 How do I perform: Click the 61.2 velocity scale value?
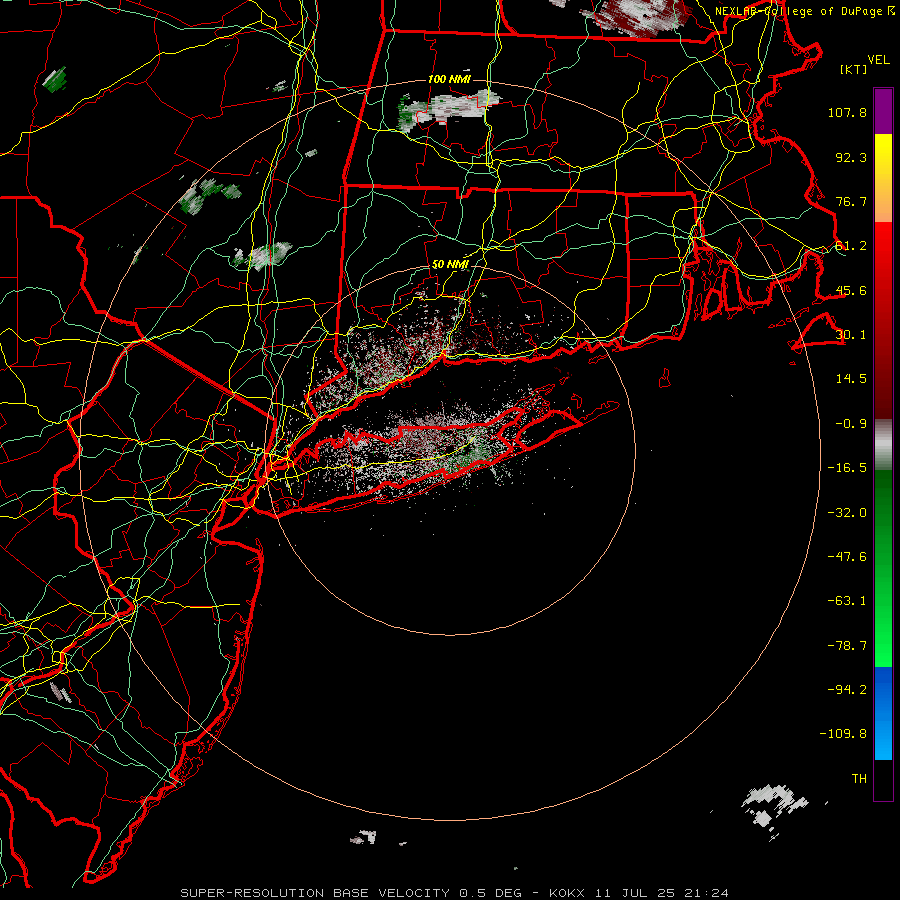[851, 246]
